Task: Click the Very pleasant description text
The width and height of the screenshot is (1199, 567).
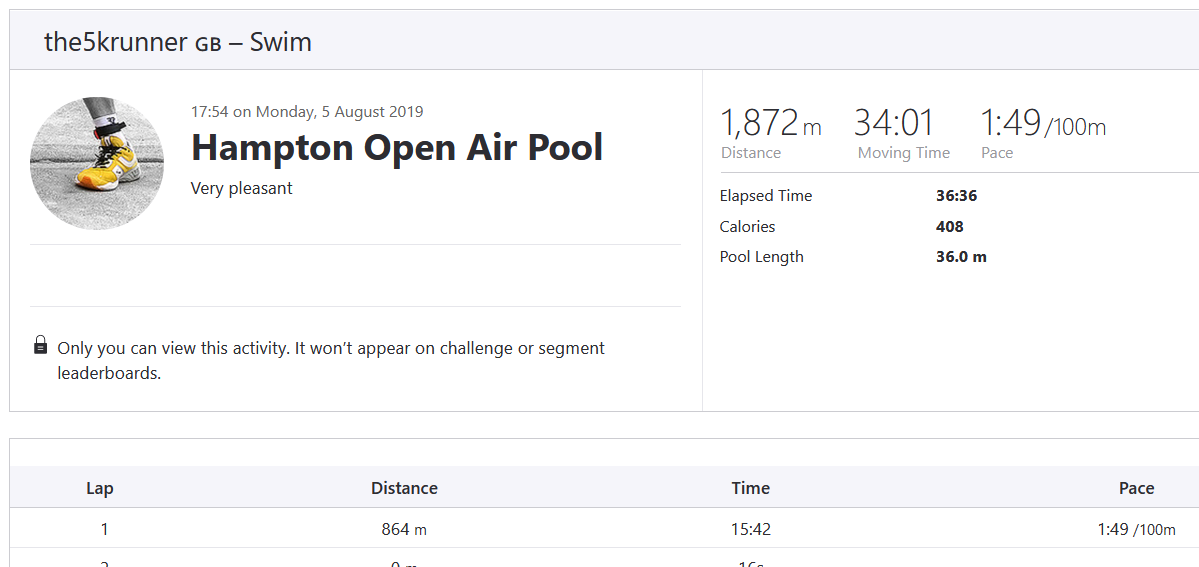Action: [x=241, y=188]
